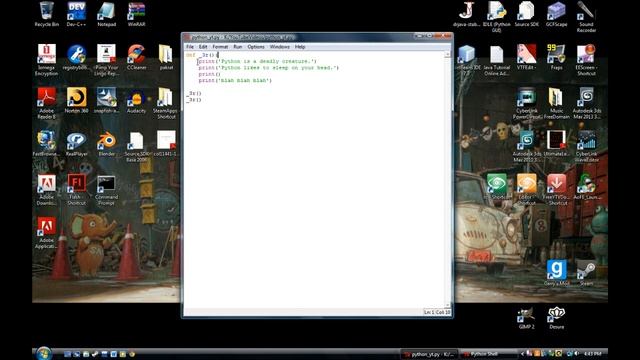Select the SteamApps Shortcut folder

(x=166, y=103)
